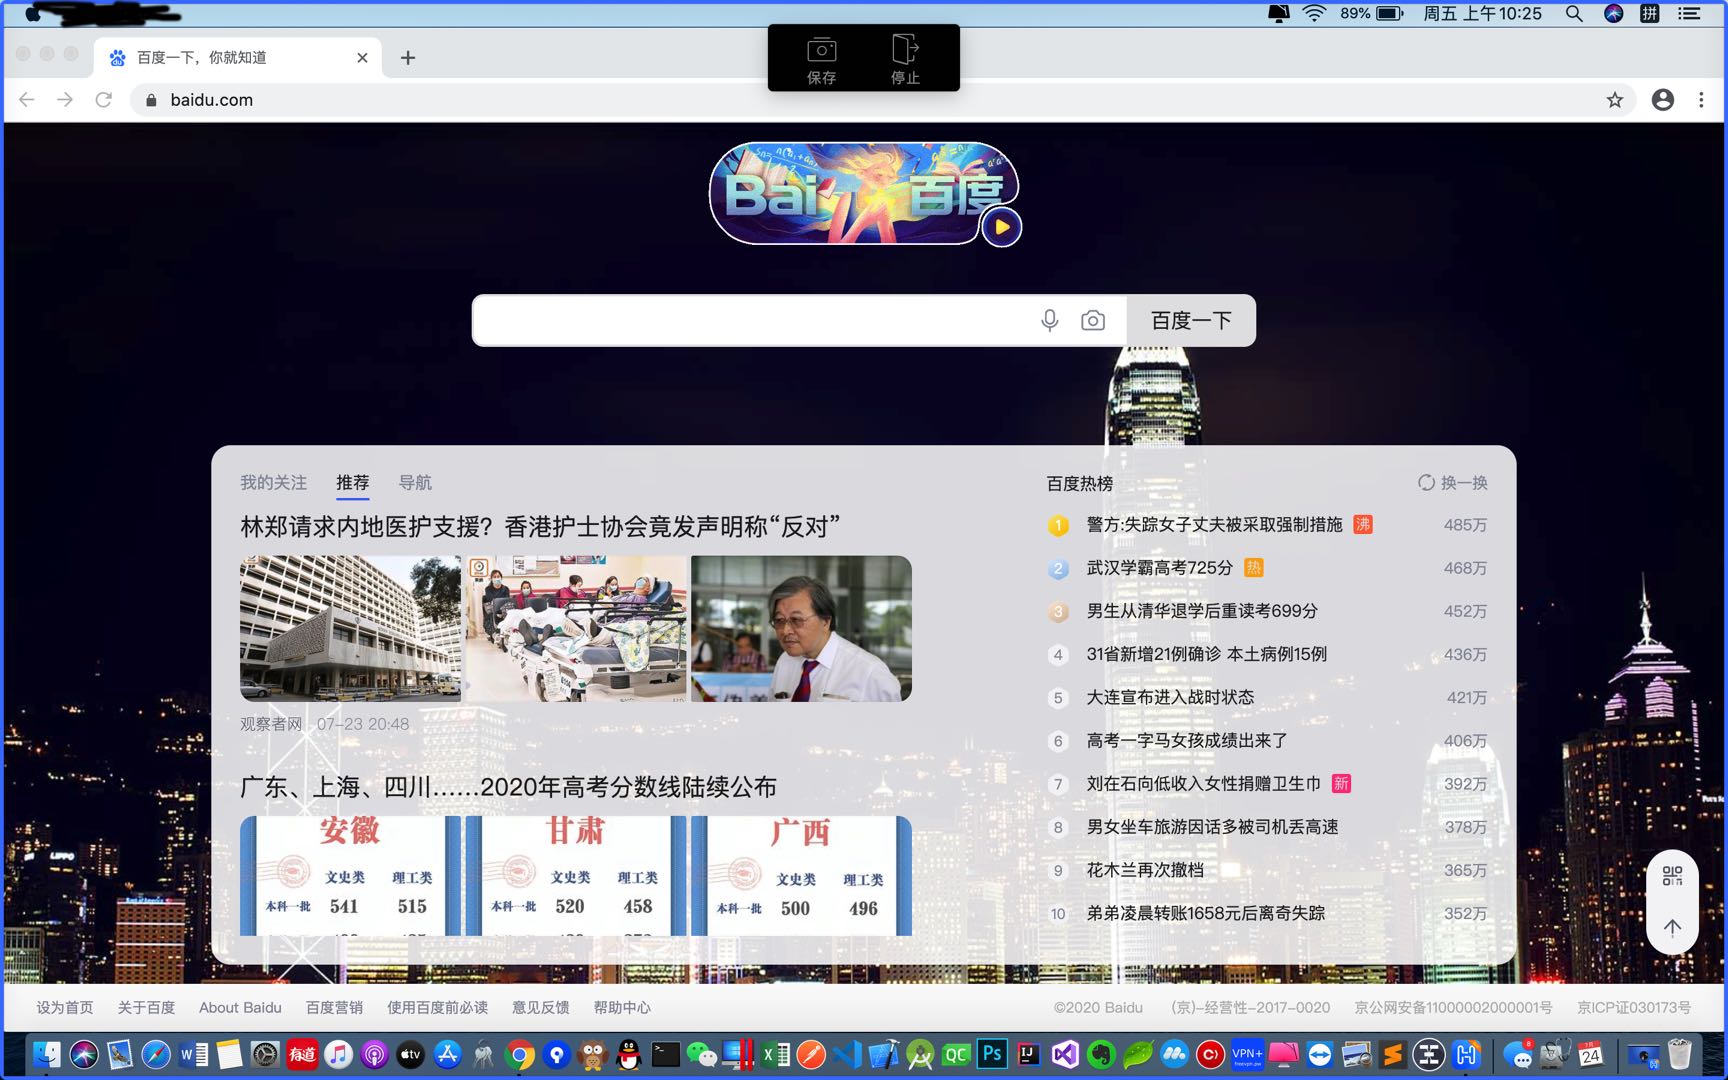Click the 关于百度 footer link
Image resolution: width=1728 pixels, height=1080 pixels.
(146, 1007)
